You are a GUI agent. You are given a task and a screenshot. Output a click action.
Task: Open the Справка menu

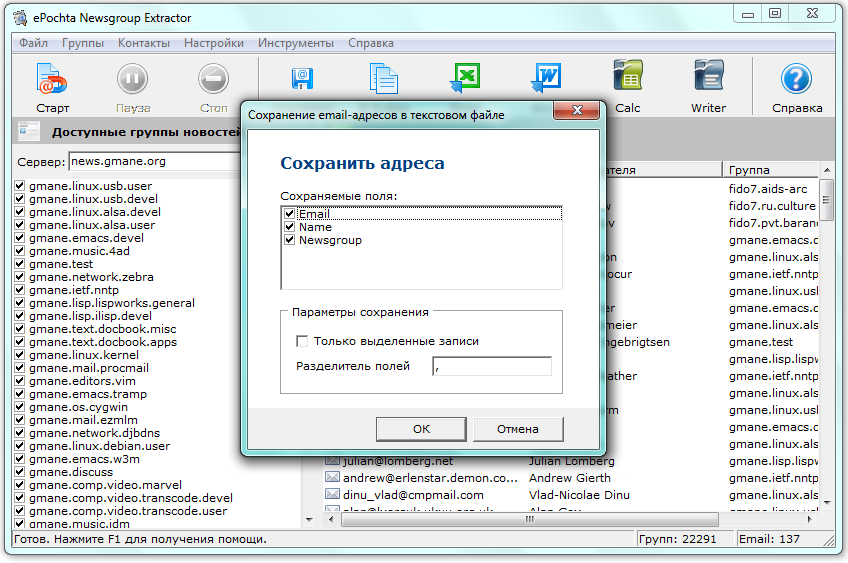tap(370, 43)
